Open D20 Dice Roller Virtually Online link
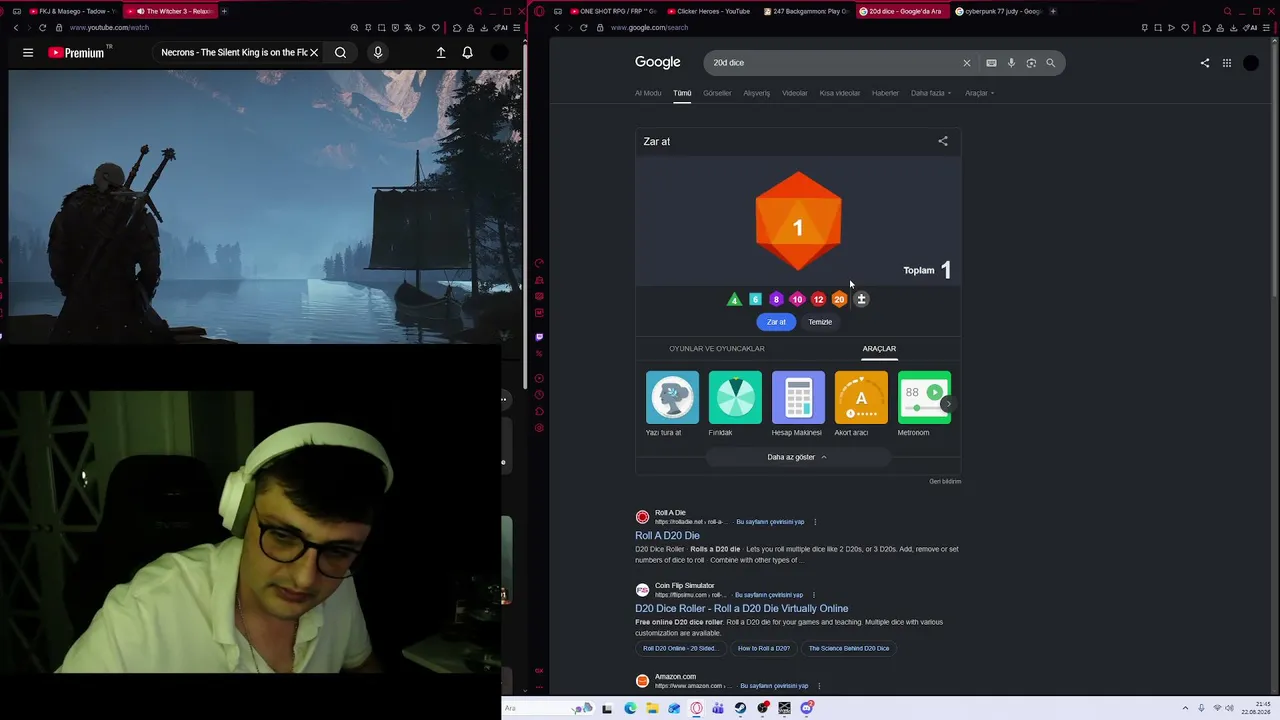 pos(741,608)
